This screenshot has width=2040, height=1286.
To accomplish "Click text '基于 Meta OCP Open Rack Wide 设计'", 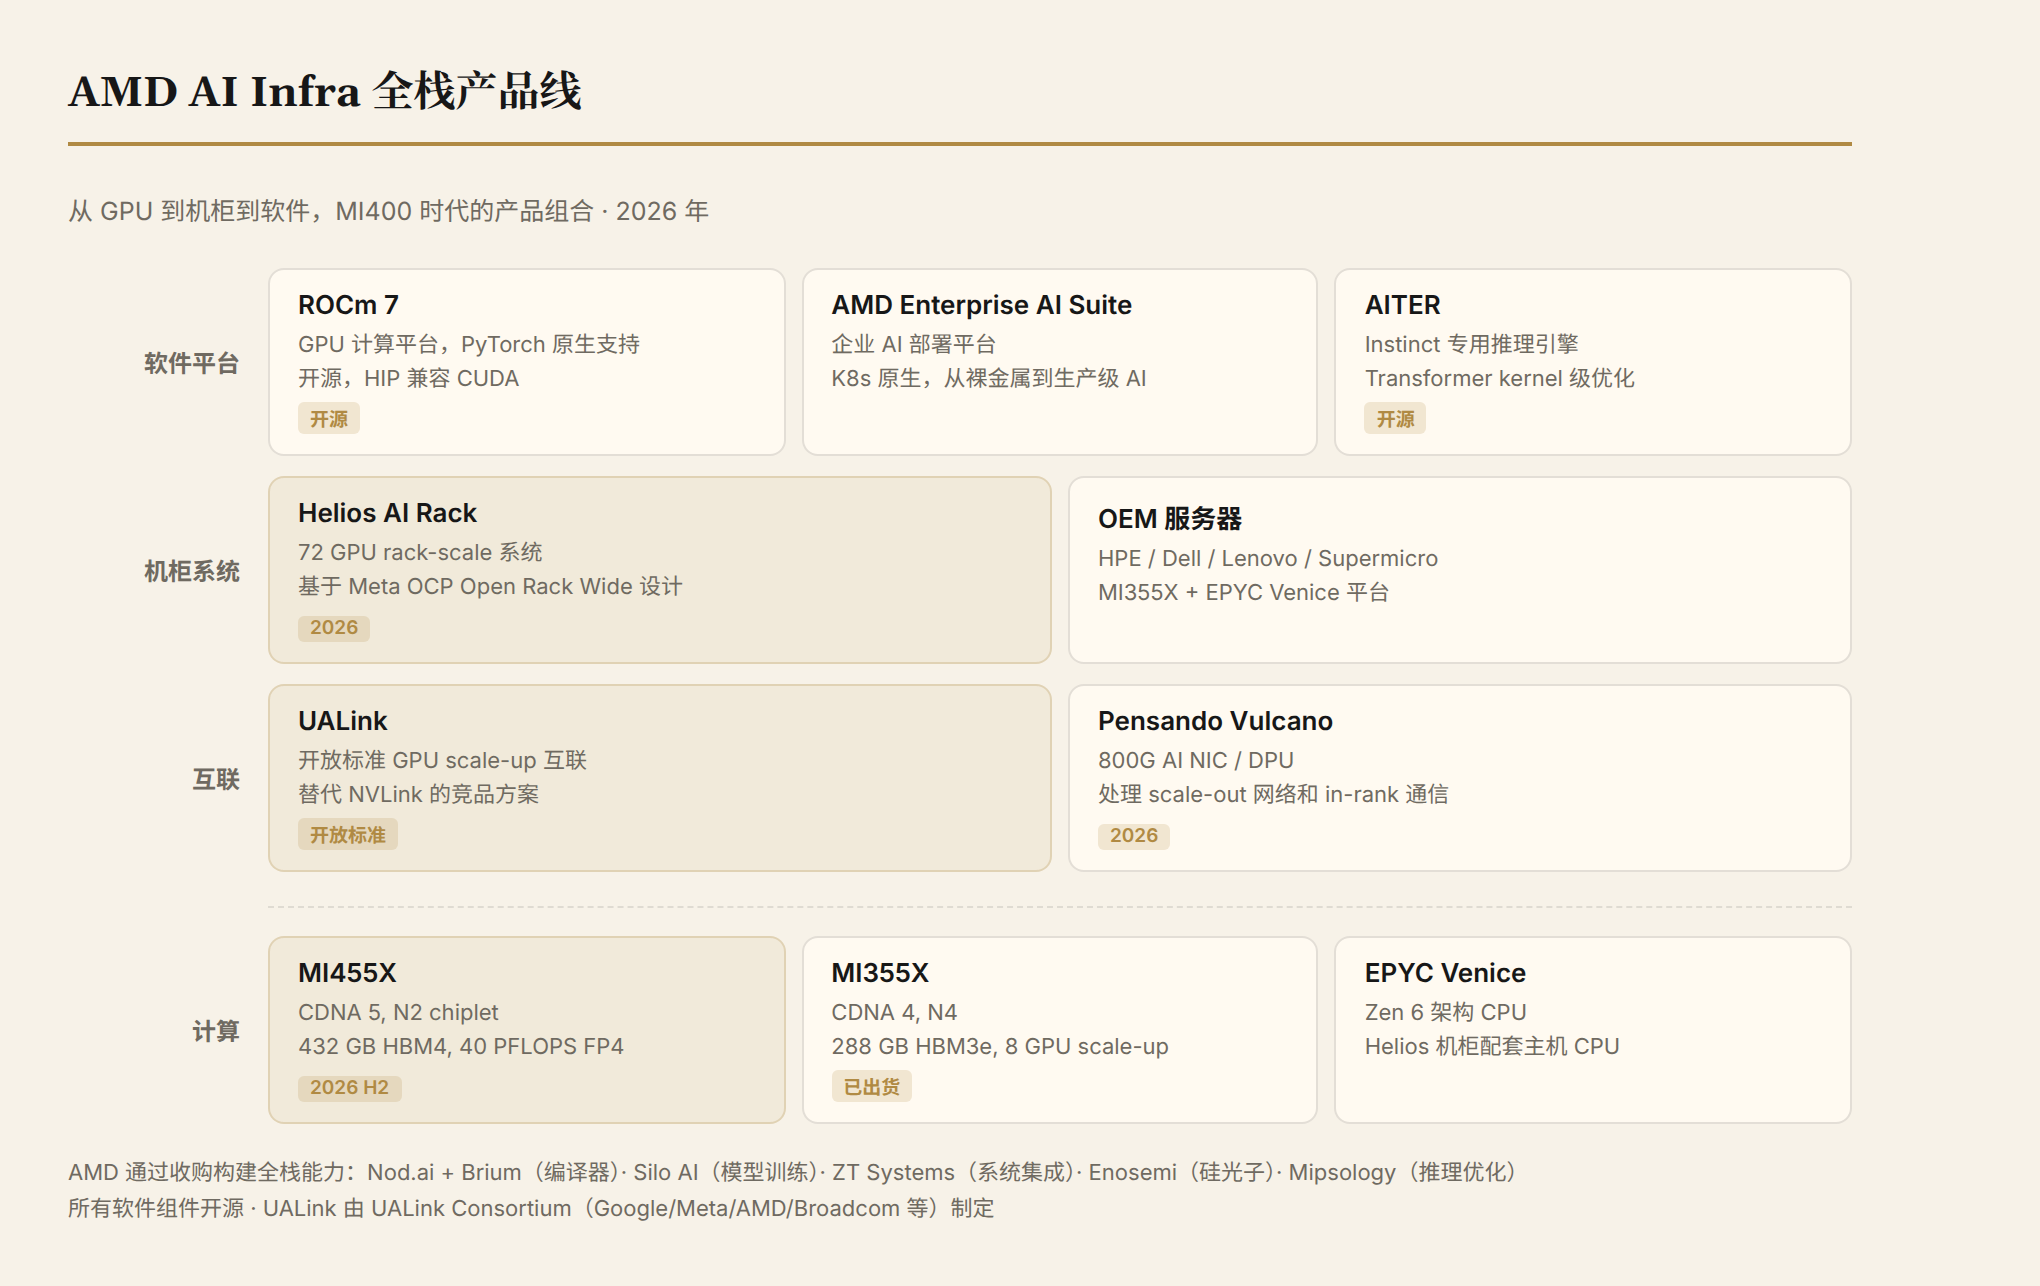I will [x=490, y=586].
